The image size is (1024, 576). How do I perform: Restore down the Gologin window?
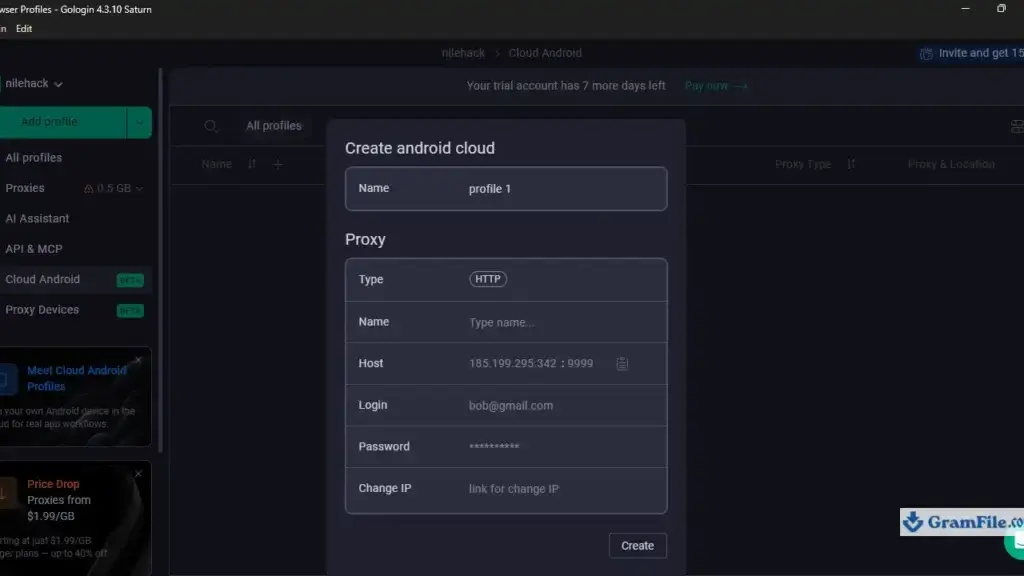1000,8
